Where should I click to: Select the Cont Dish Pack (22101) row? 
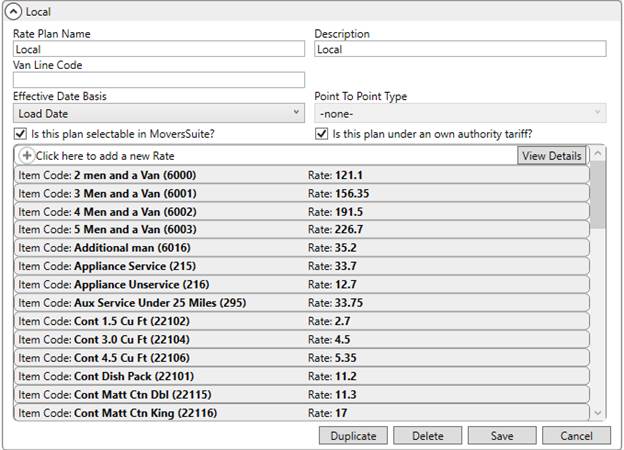(x=300, y=376)
